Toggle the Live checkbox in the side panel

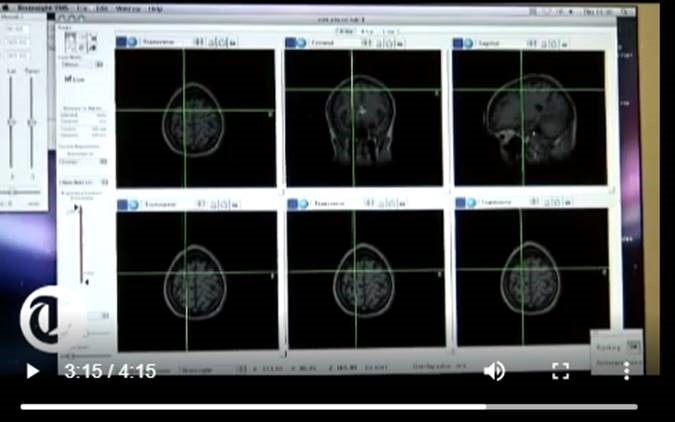tap(74, 79)
